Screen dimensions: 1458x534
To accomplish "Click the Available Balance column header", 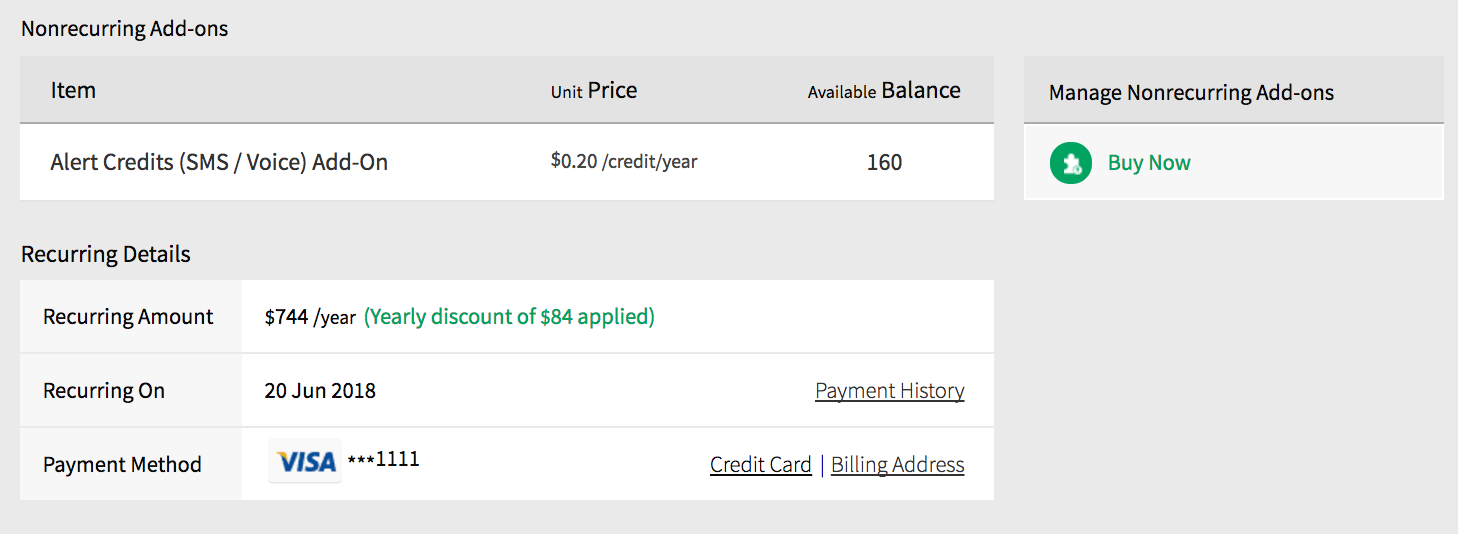I will [883, 91].
